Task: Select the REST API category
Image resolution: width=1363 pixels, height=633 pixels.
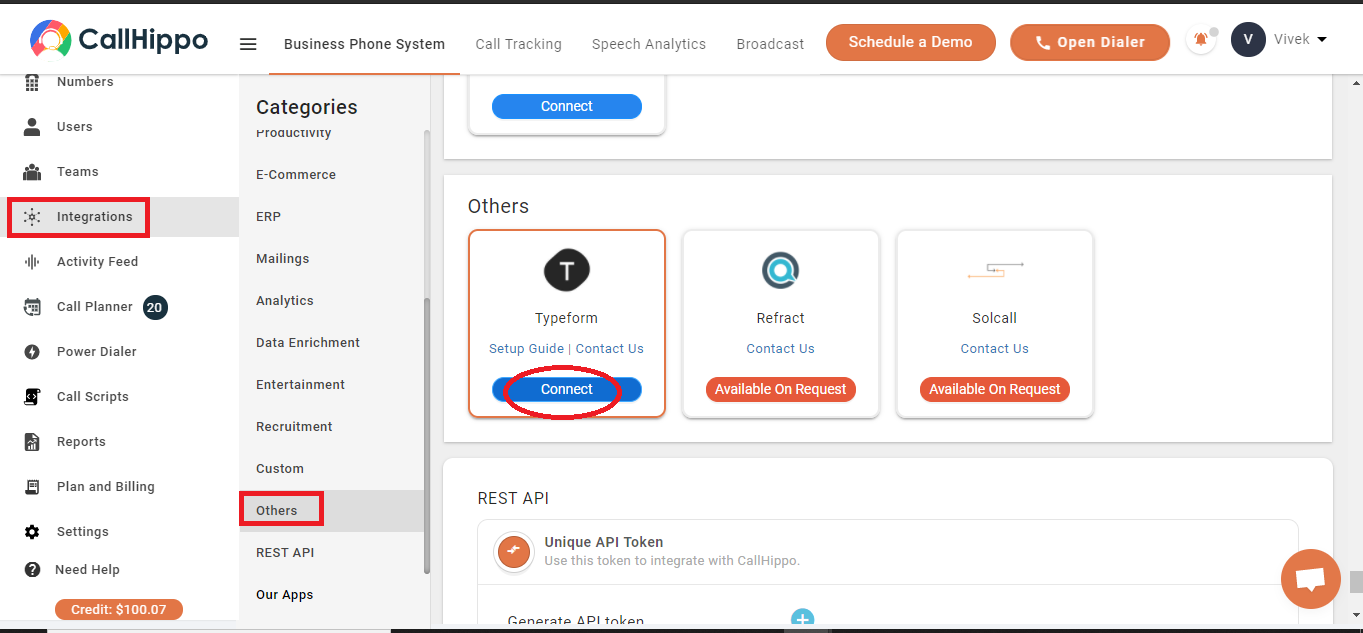Action: point(285,553)
